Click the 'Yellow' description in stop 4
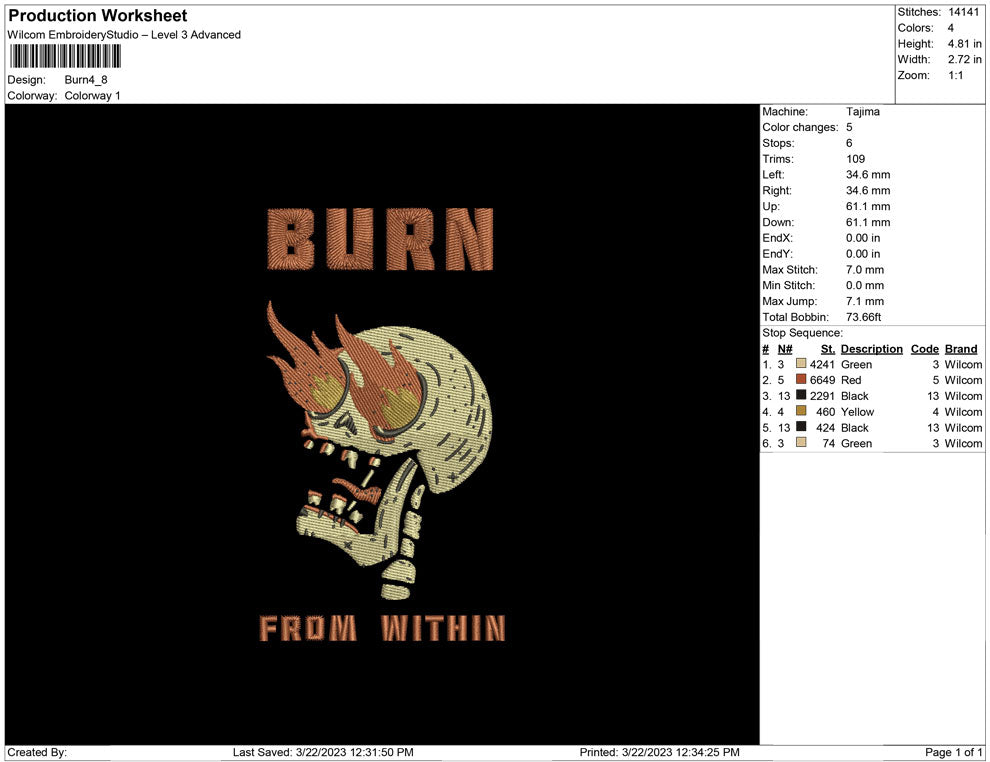990x762 pixels. tap(857, 411)
